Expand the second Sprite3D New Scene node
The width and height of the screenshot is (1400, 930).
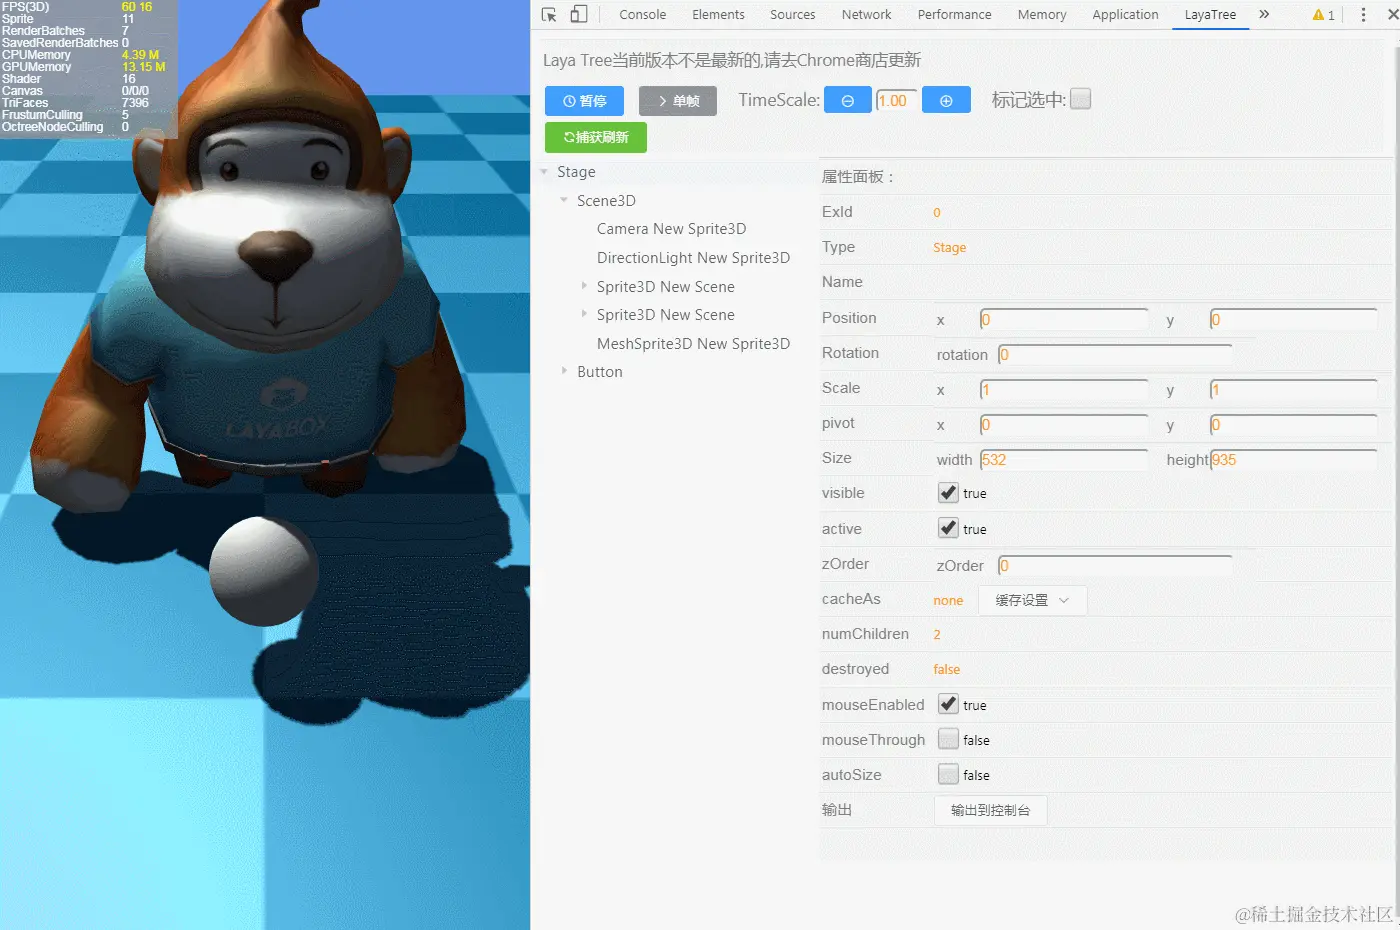(x=584, y=314)
